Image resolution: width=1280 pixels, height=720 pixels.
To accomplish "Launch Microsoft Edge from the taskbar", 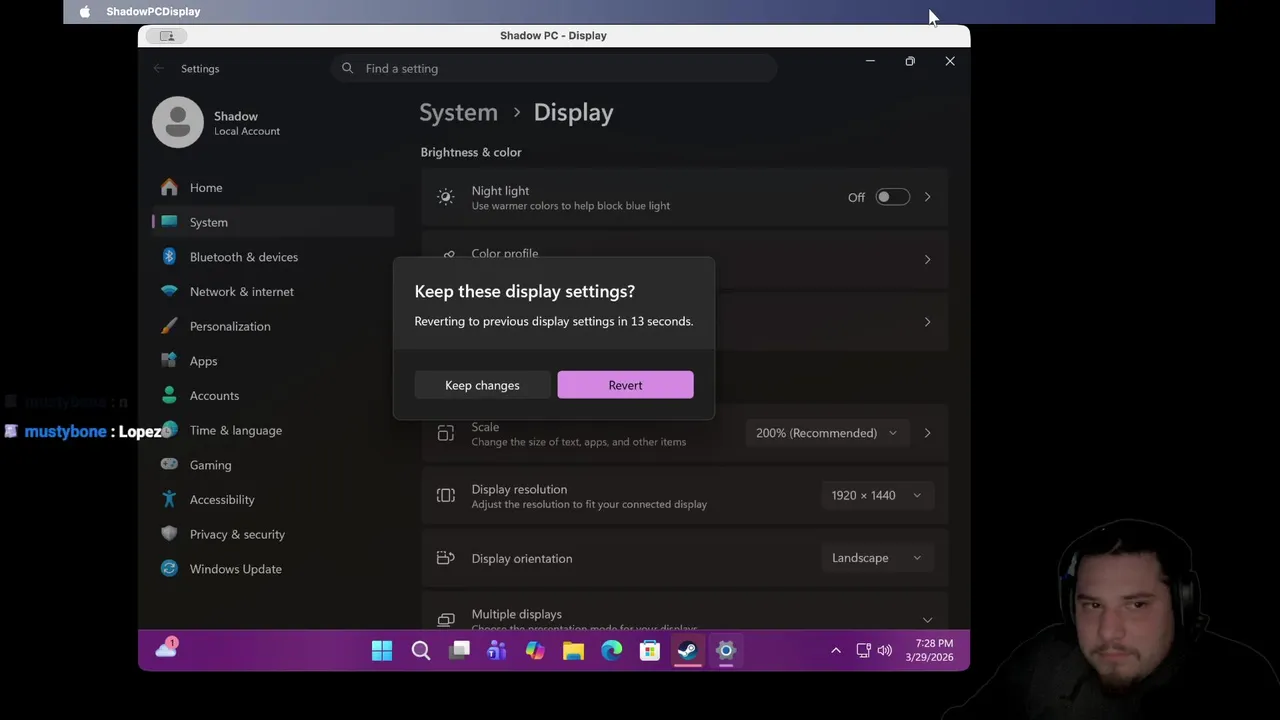I will [x=611, y=651].
